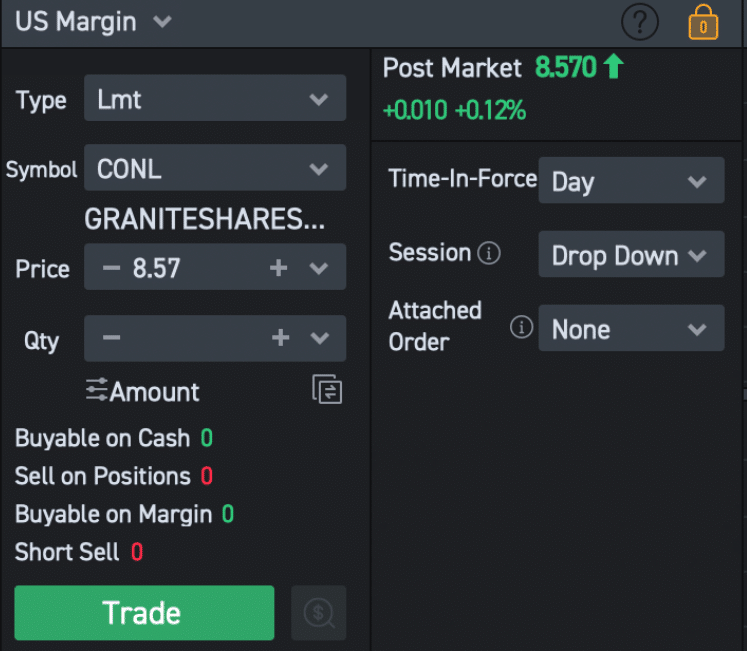This screenshot has width=747, height=651.
Task: Click the Session info icon
Action: click(x=489, y=253)
